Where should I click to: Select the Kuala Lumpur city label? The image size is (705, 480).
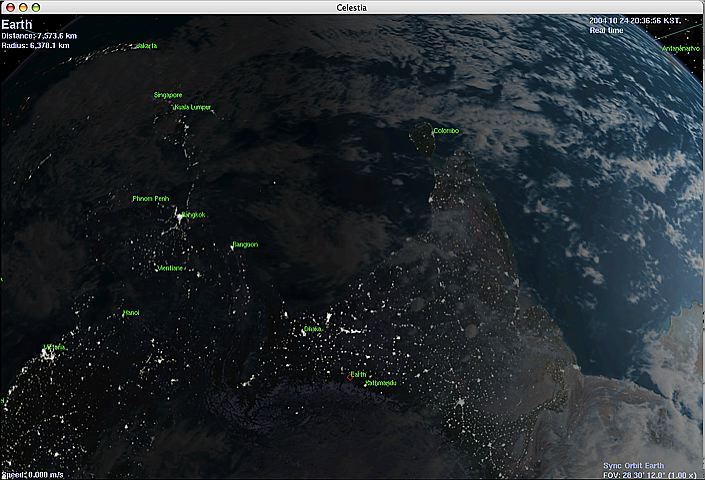click(x=192, y=107)
